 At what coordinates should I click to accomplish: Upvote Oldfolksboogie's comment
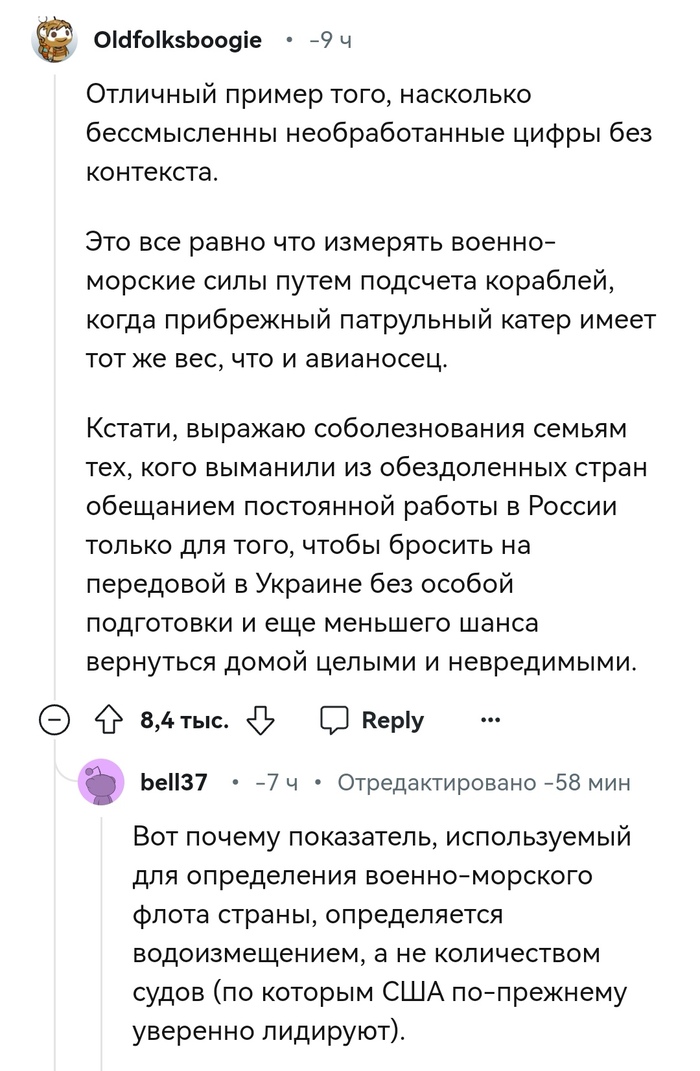point(108,720)
